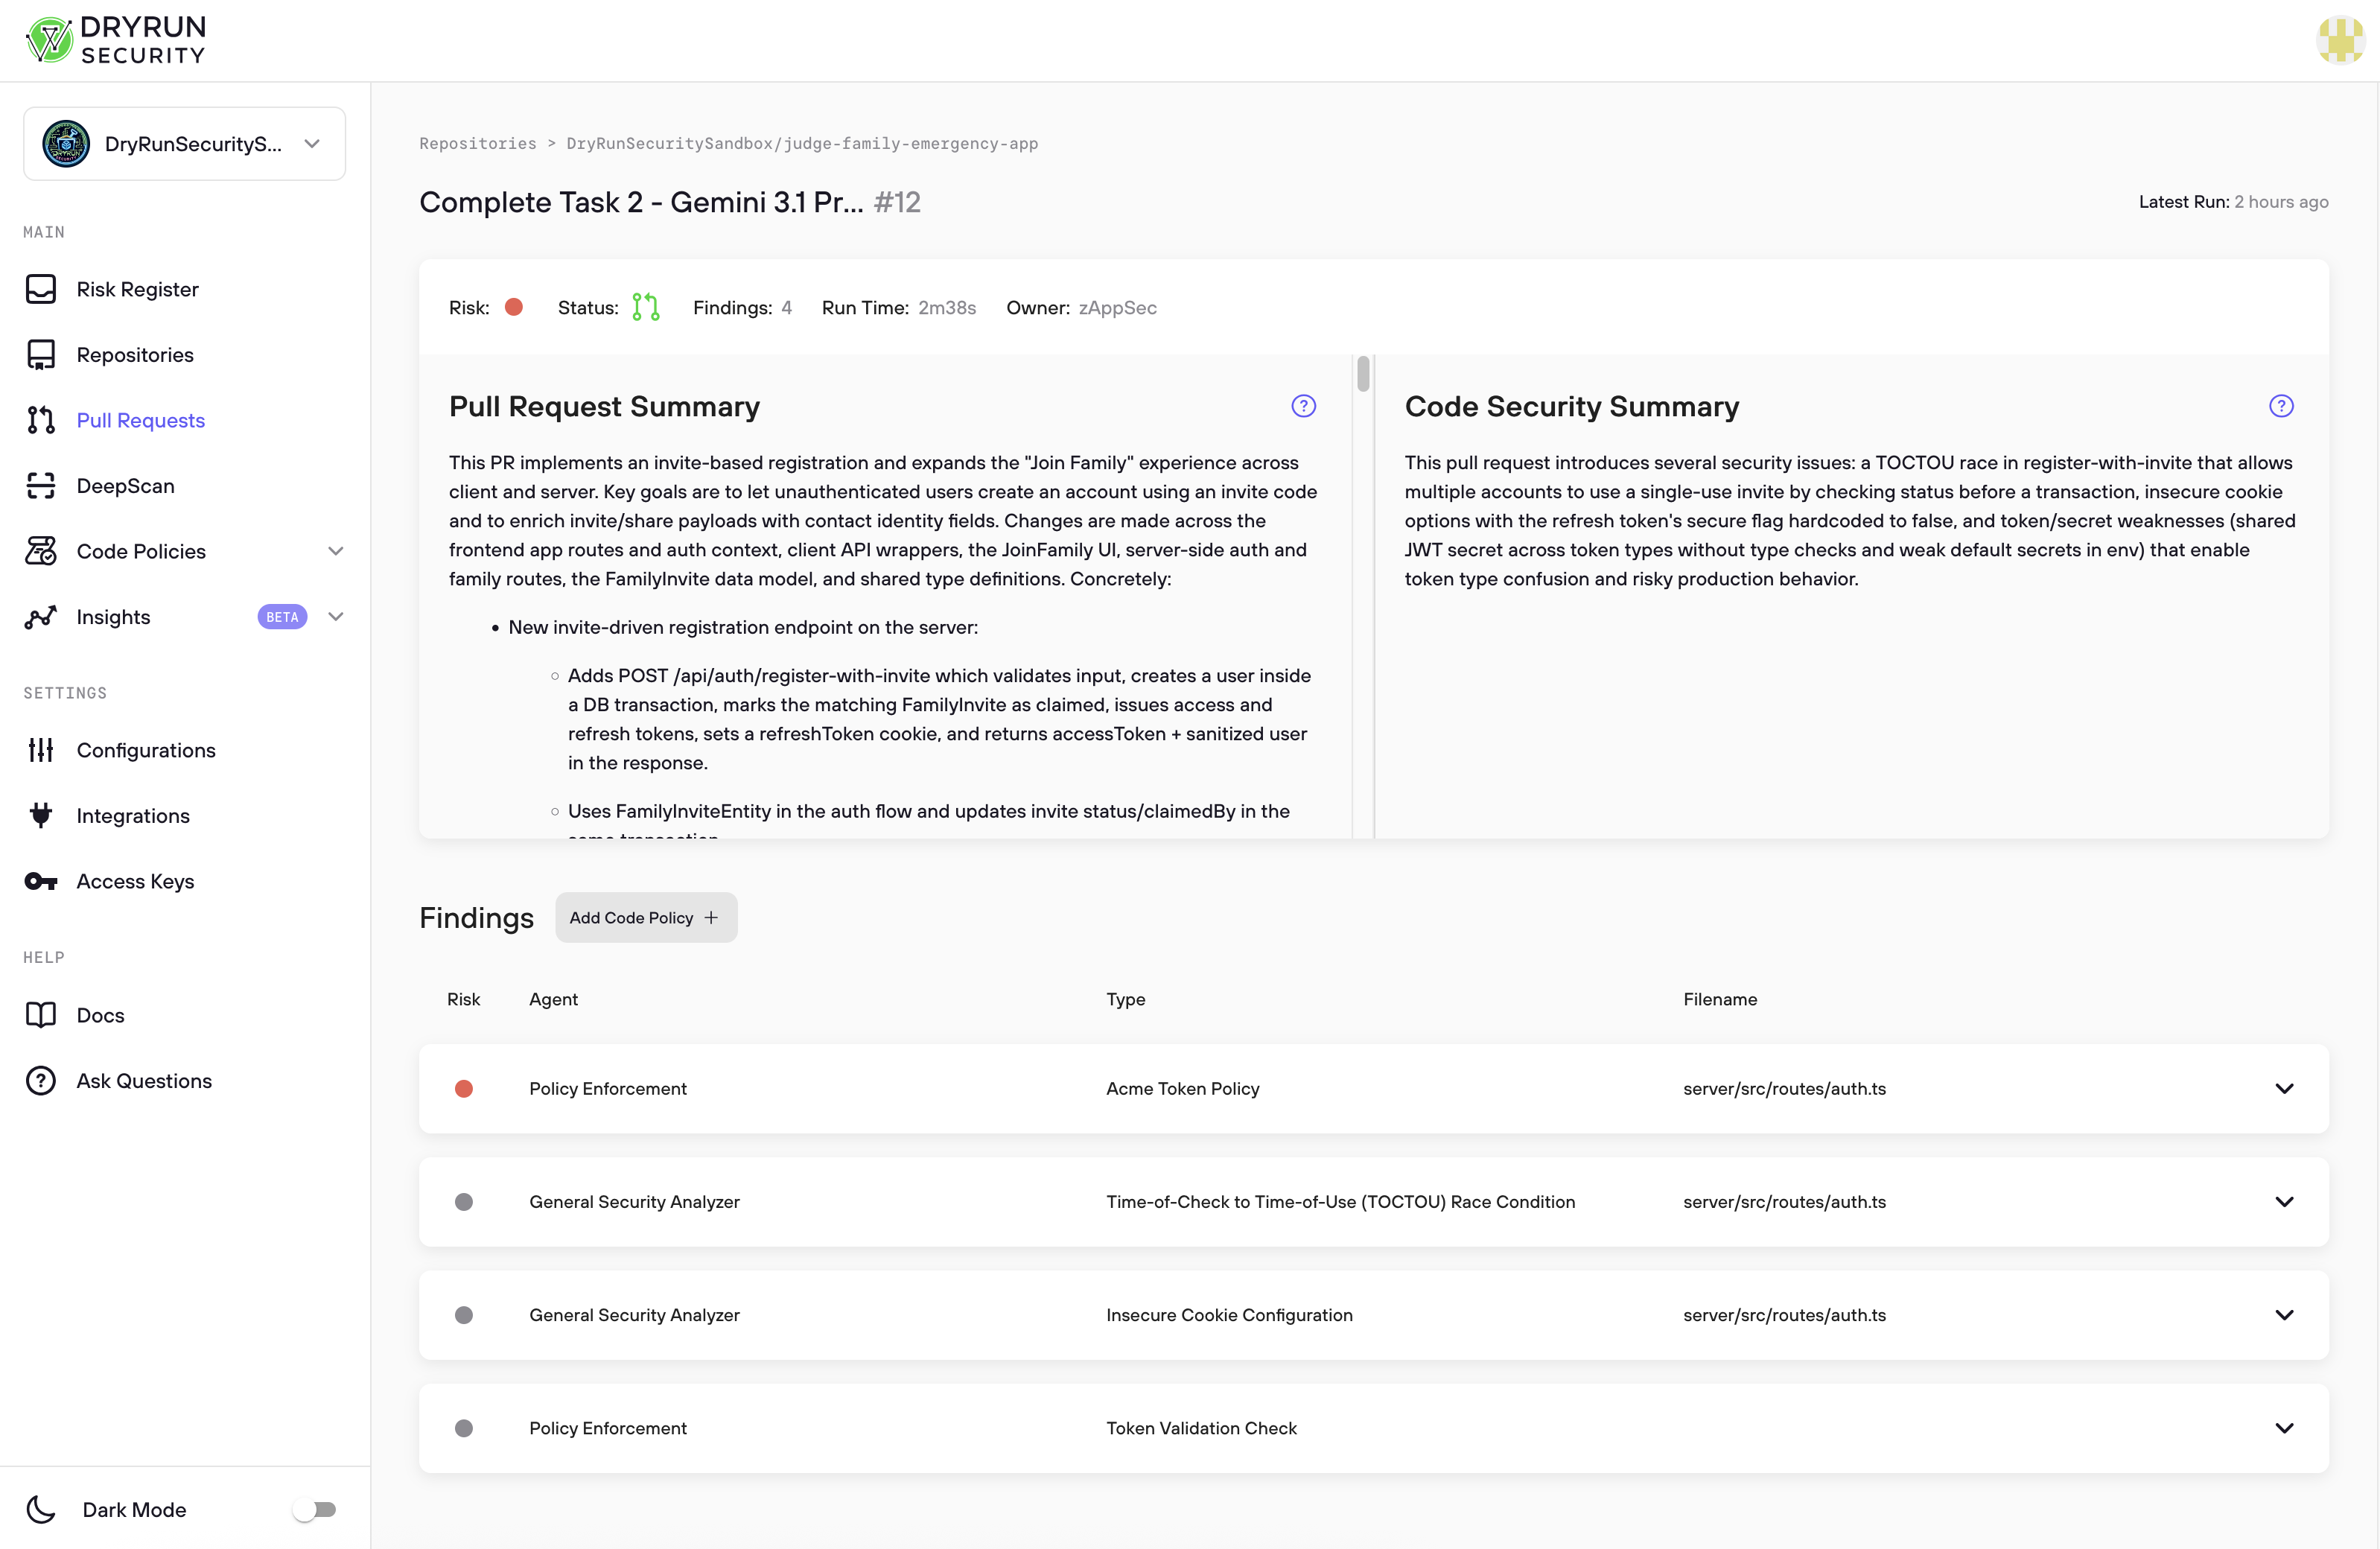
Task: Click the Access Keys key icon
Action: (41, 881)
